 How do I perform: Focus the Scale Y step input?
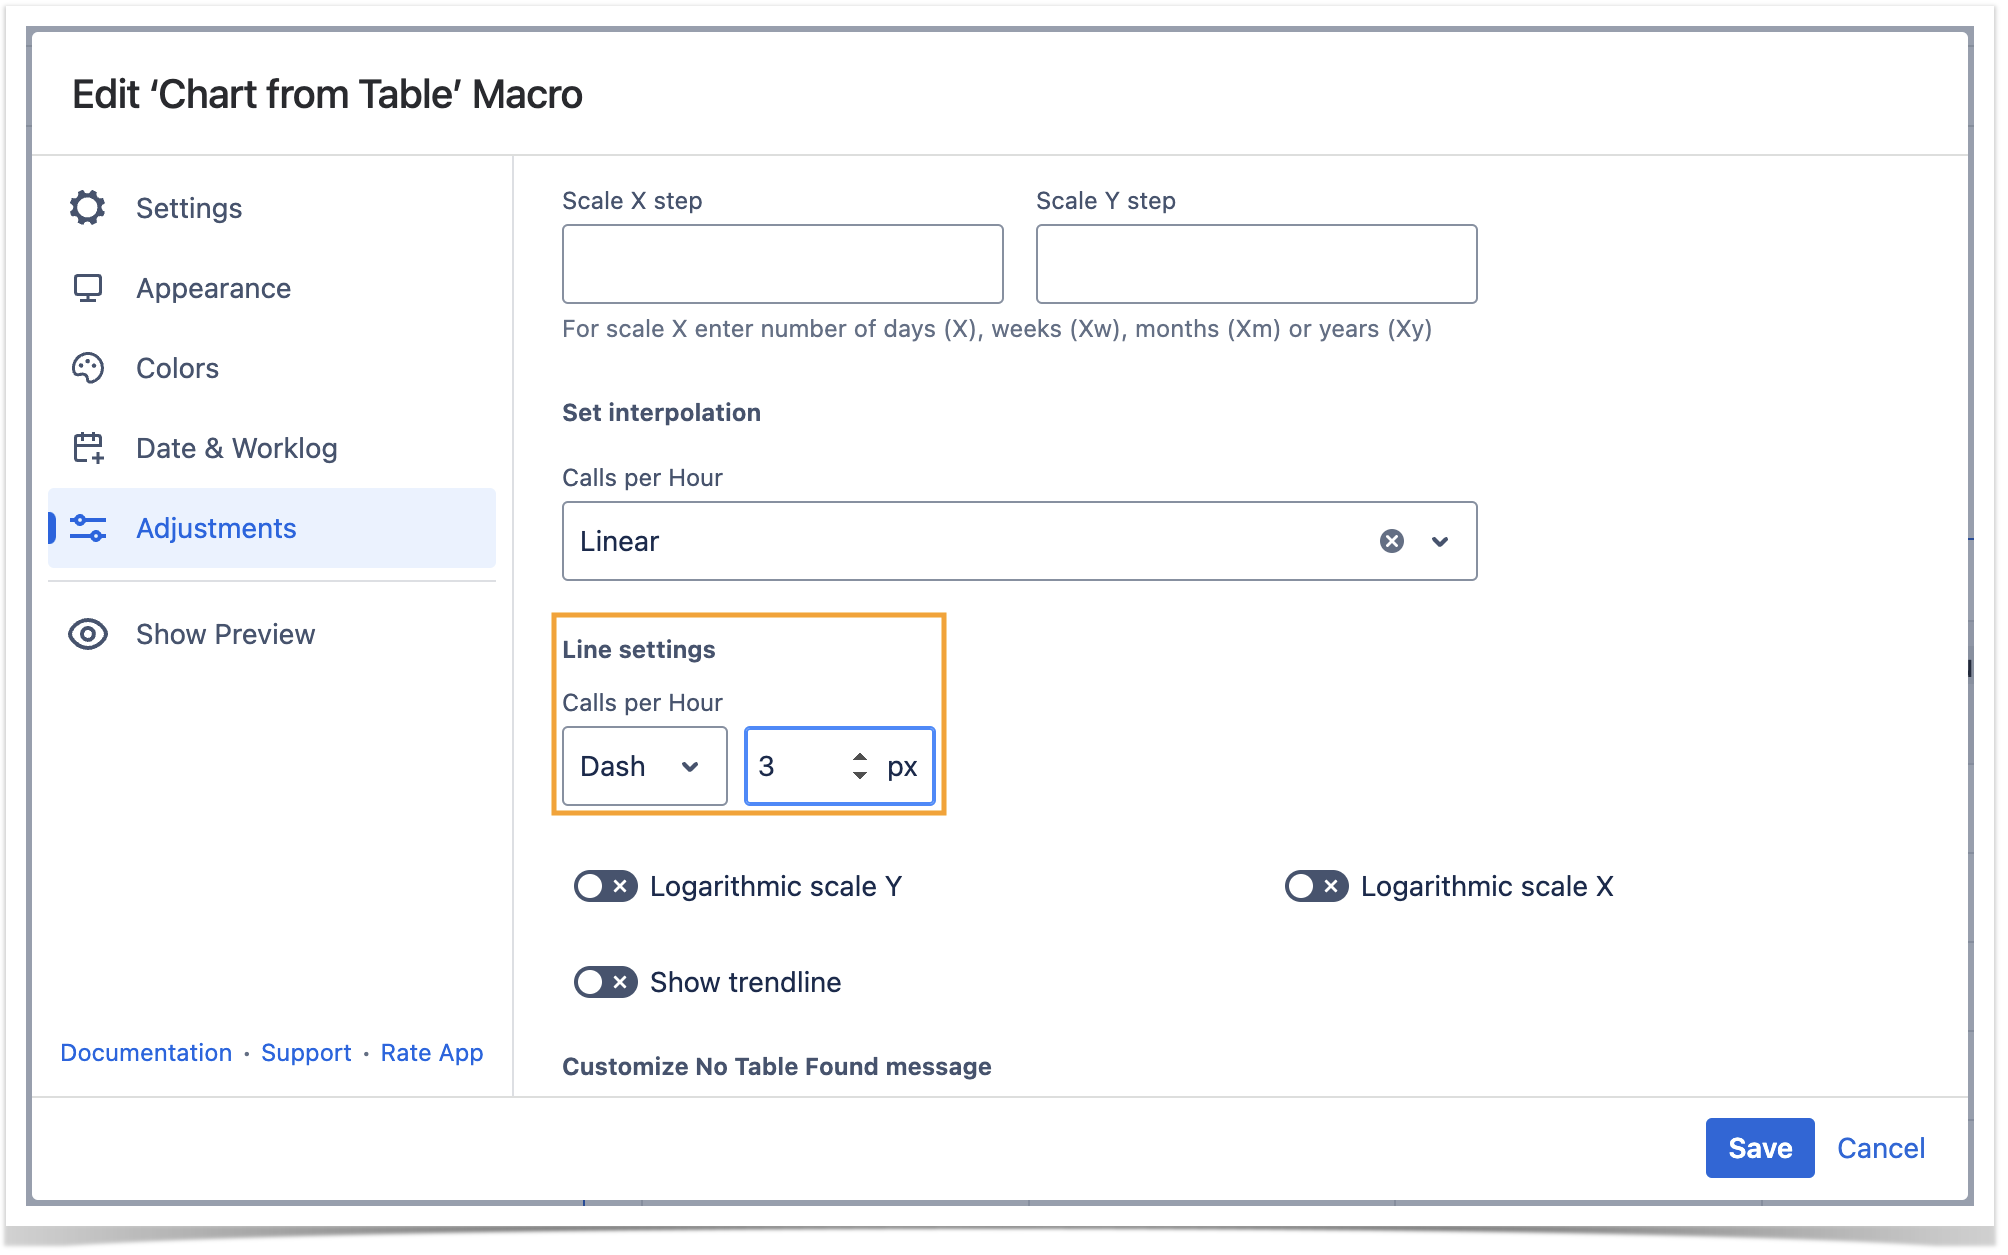pyautogui.click(x=1256, y=264)
